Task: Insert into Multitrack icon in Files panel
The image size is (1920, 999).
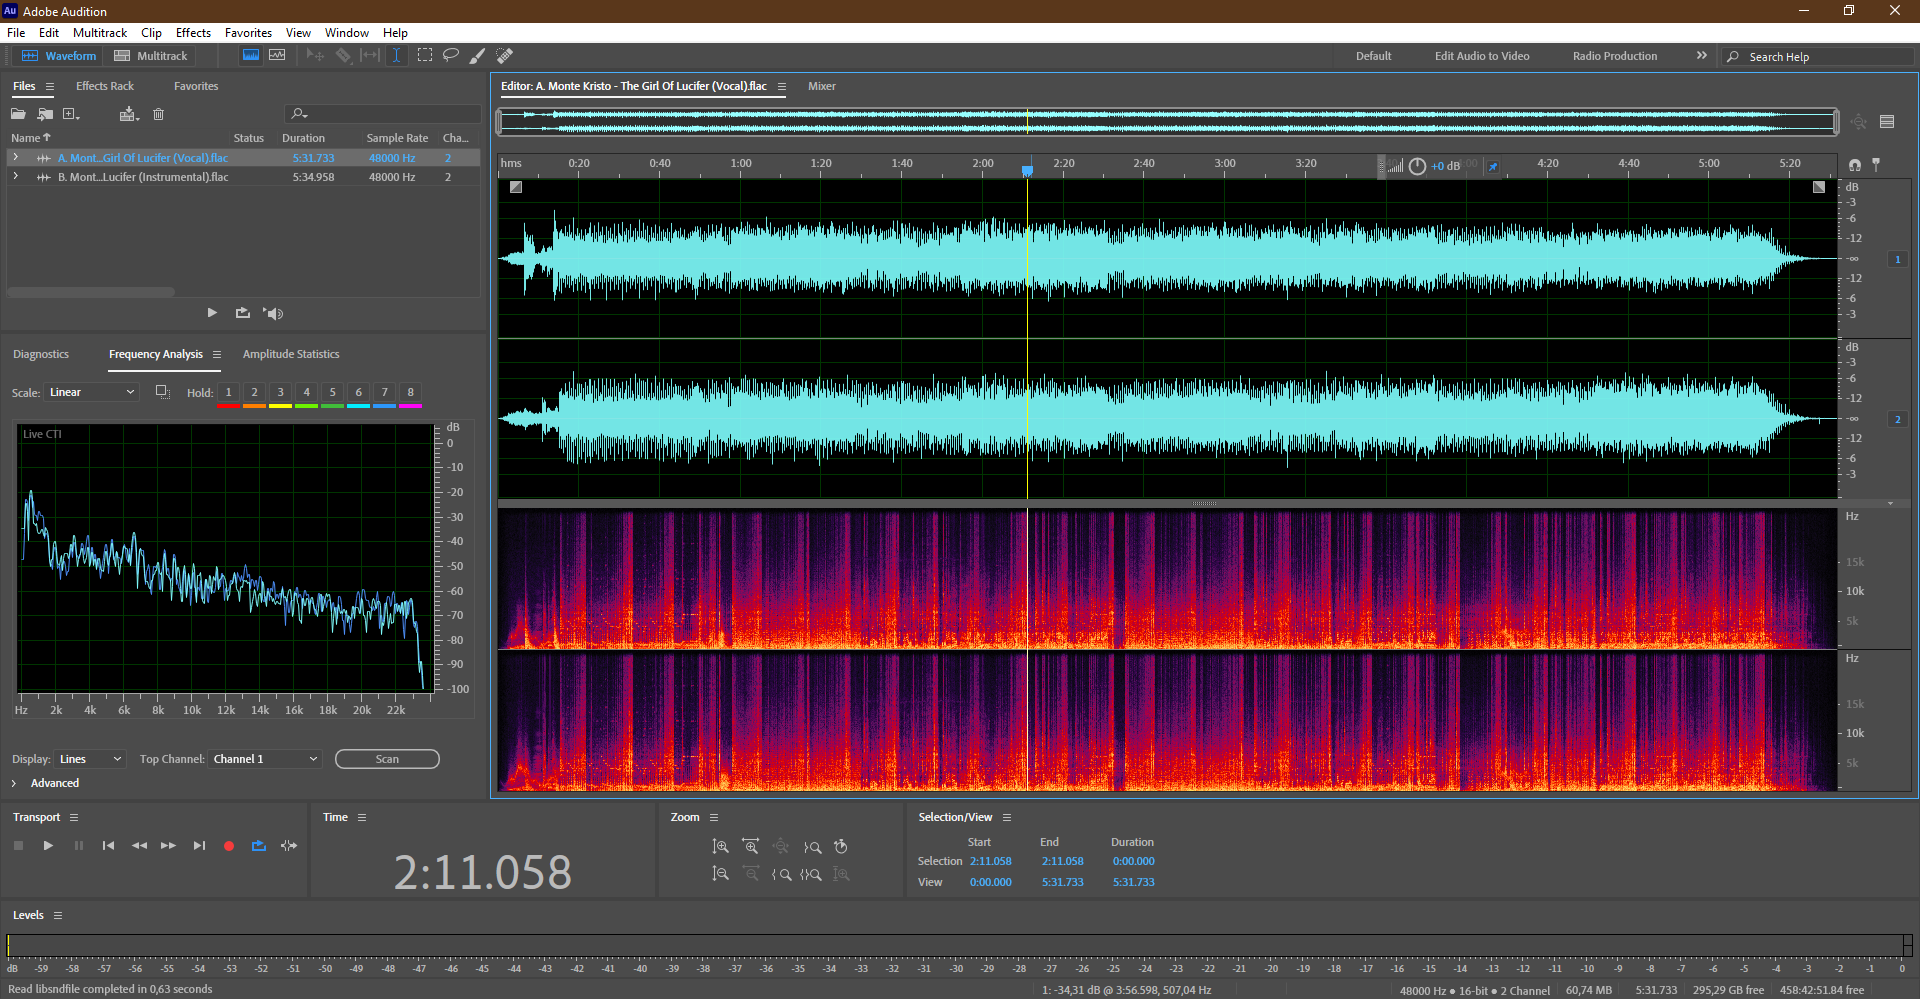Action: coord(128,114)
